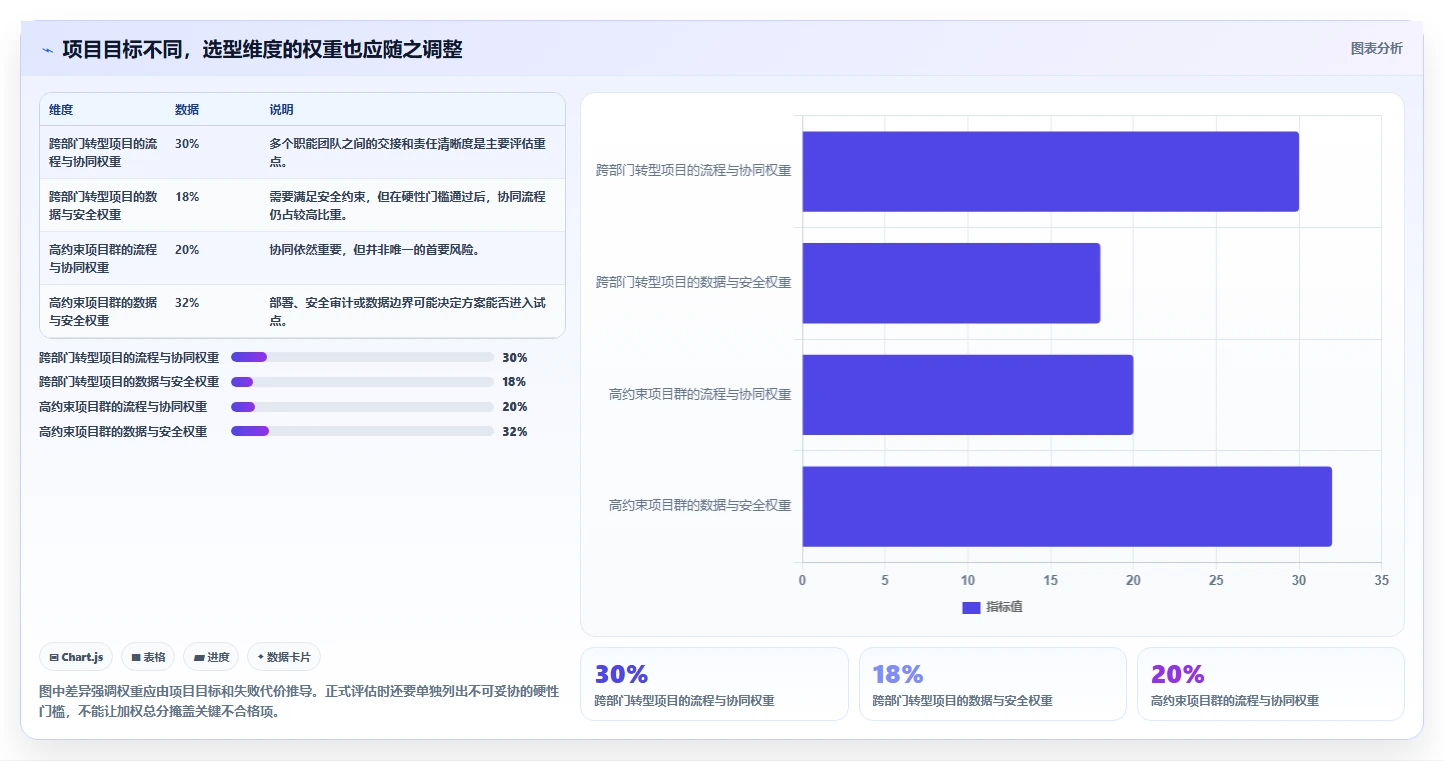Image resolution: width=1444 pixels, height=761 pixels.
Task: Click the table cell 跨部门转型项目的流程与协同权重
Action: pos(103,152)
